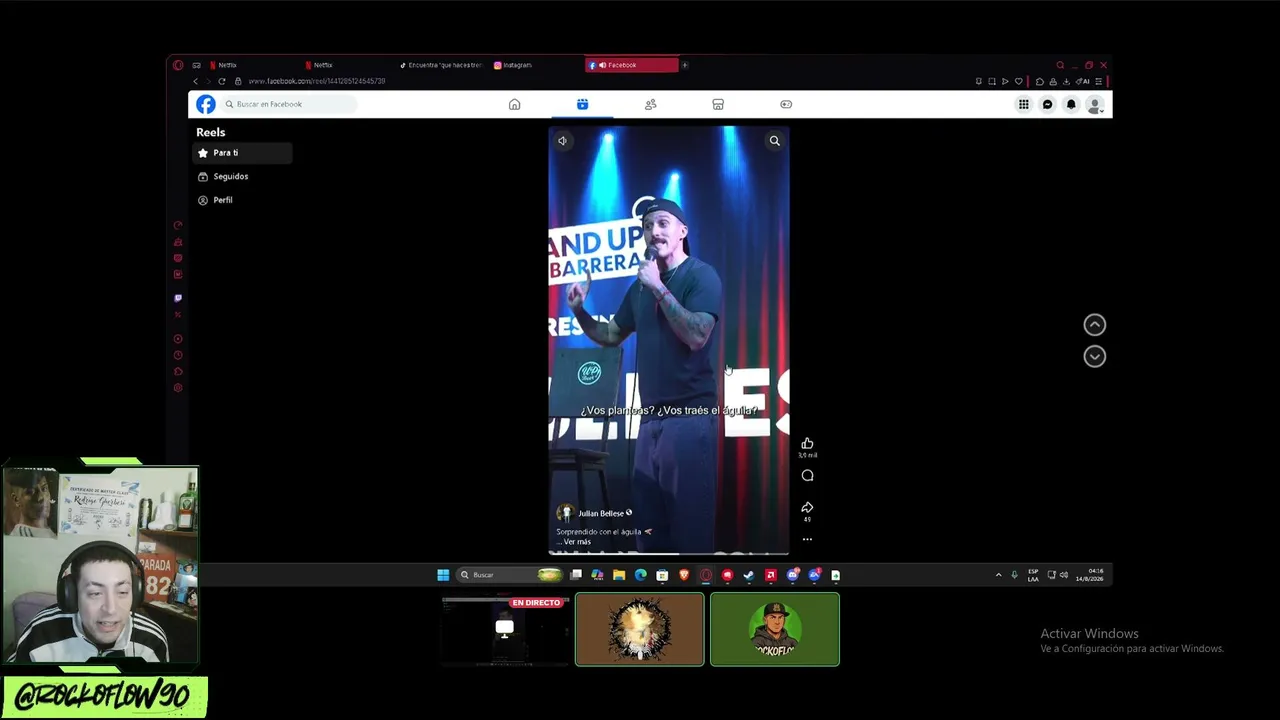The height and width of the screenshot is (720, 1280).
Task: Open comments on the reel
Action: tap(807, 476)
